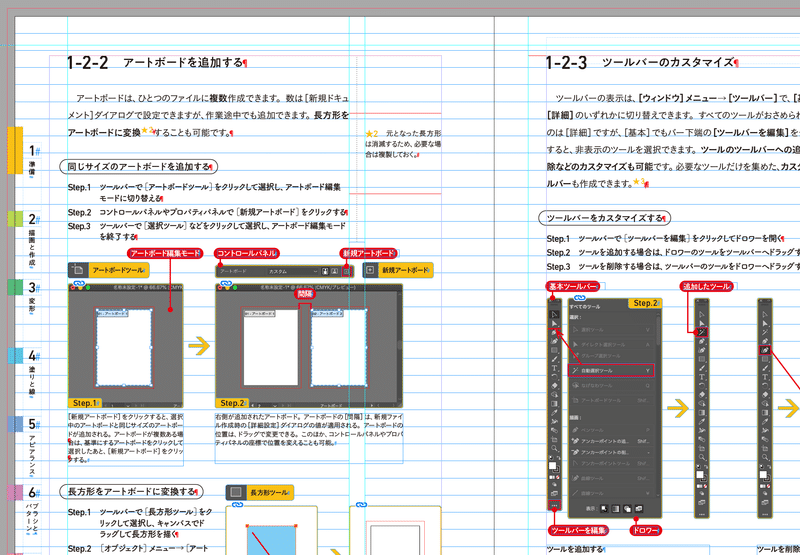Select the small red "間隔" callout
The width and height of the screenshot is (800, 555).
[305, 294]
